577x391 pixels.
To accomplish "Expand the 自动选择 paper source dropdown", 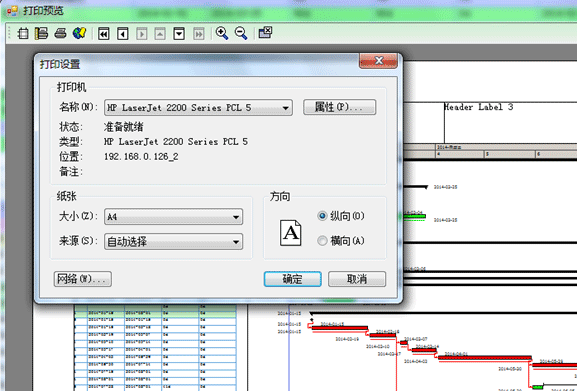I will click(173, 242).
